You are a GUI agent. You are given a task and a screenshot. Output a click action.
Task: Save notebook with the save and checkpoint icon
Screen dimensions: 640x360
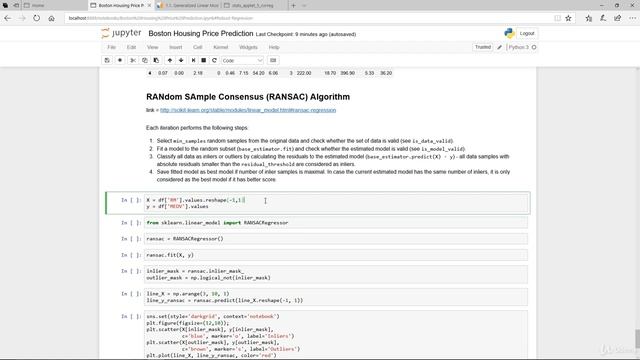tap(107, 60)
